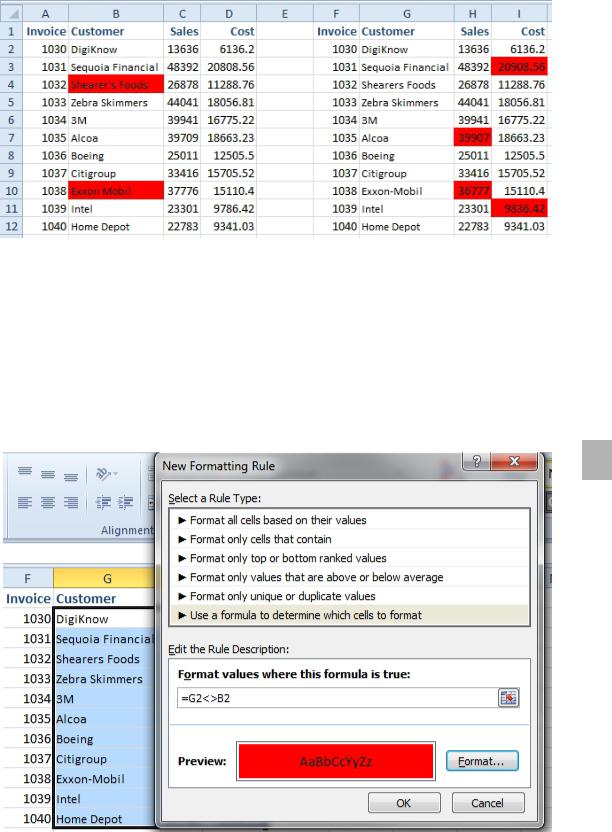The image size is (612, 832).
Task: Open the Orientation dropdown
Action: 106,473
